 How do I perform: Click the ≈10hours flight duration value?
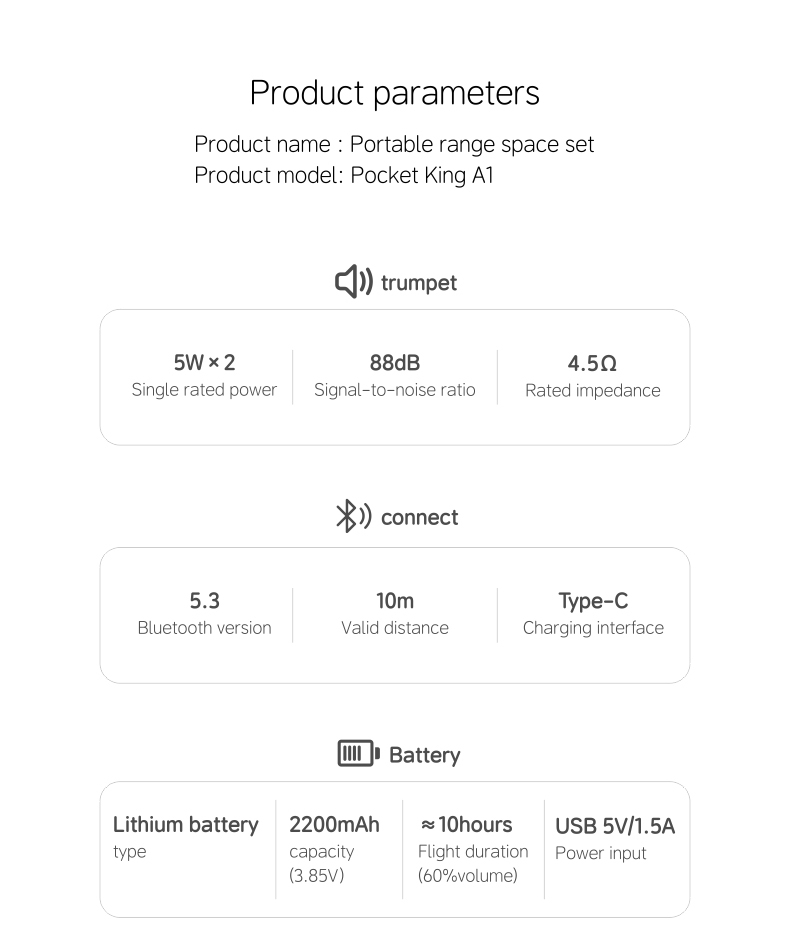click(466, 825)
